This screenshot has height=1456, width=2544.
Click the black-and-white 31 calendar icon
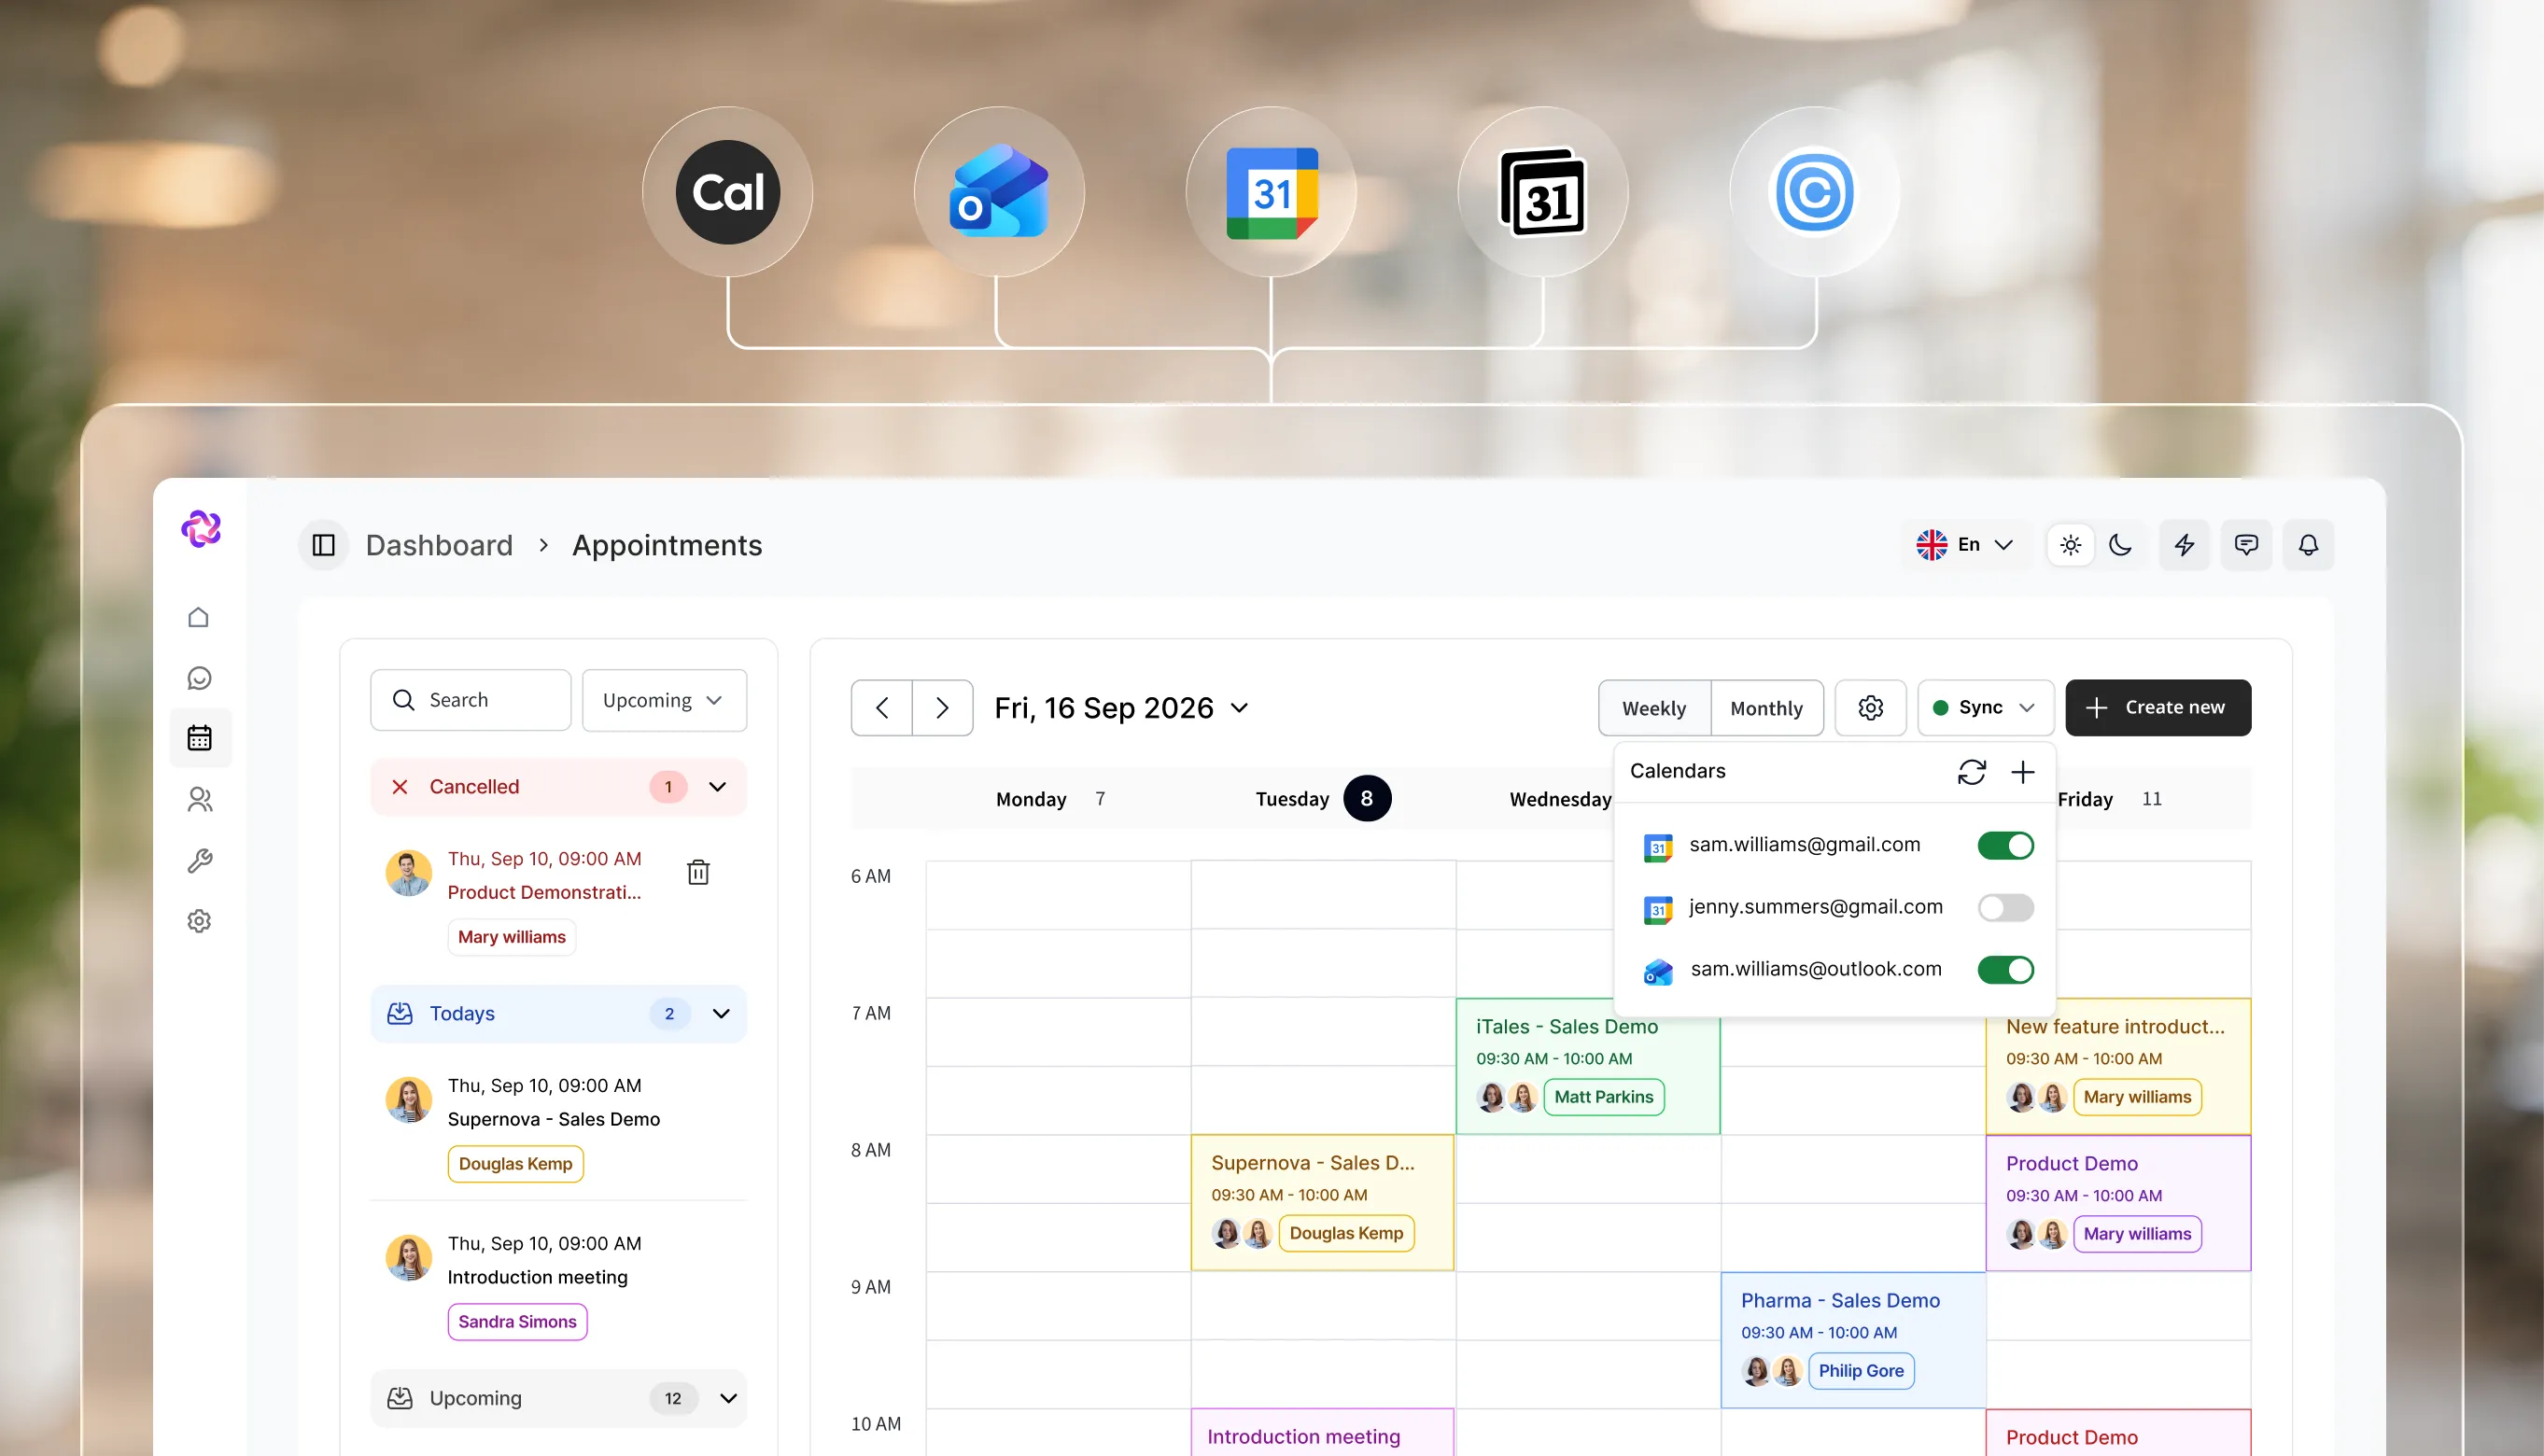pos(1543,192)
